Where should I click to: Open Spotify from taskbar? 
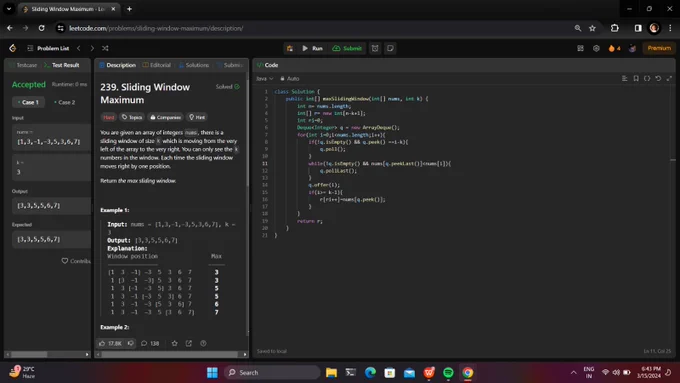tap(448, 373)
